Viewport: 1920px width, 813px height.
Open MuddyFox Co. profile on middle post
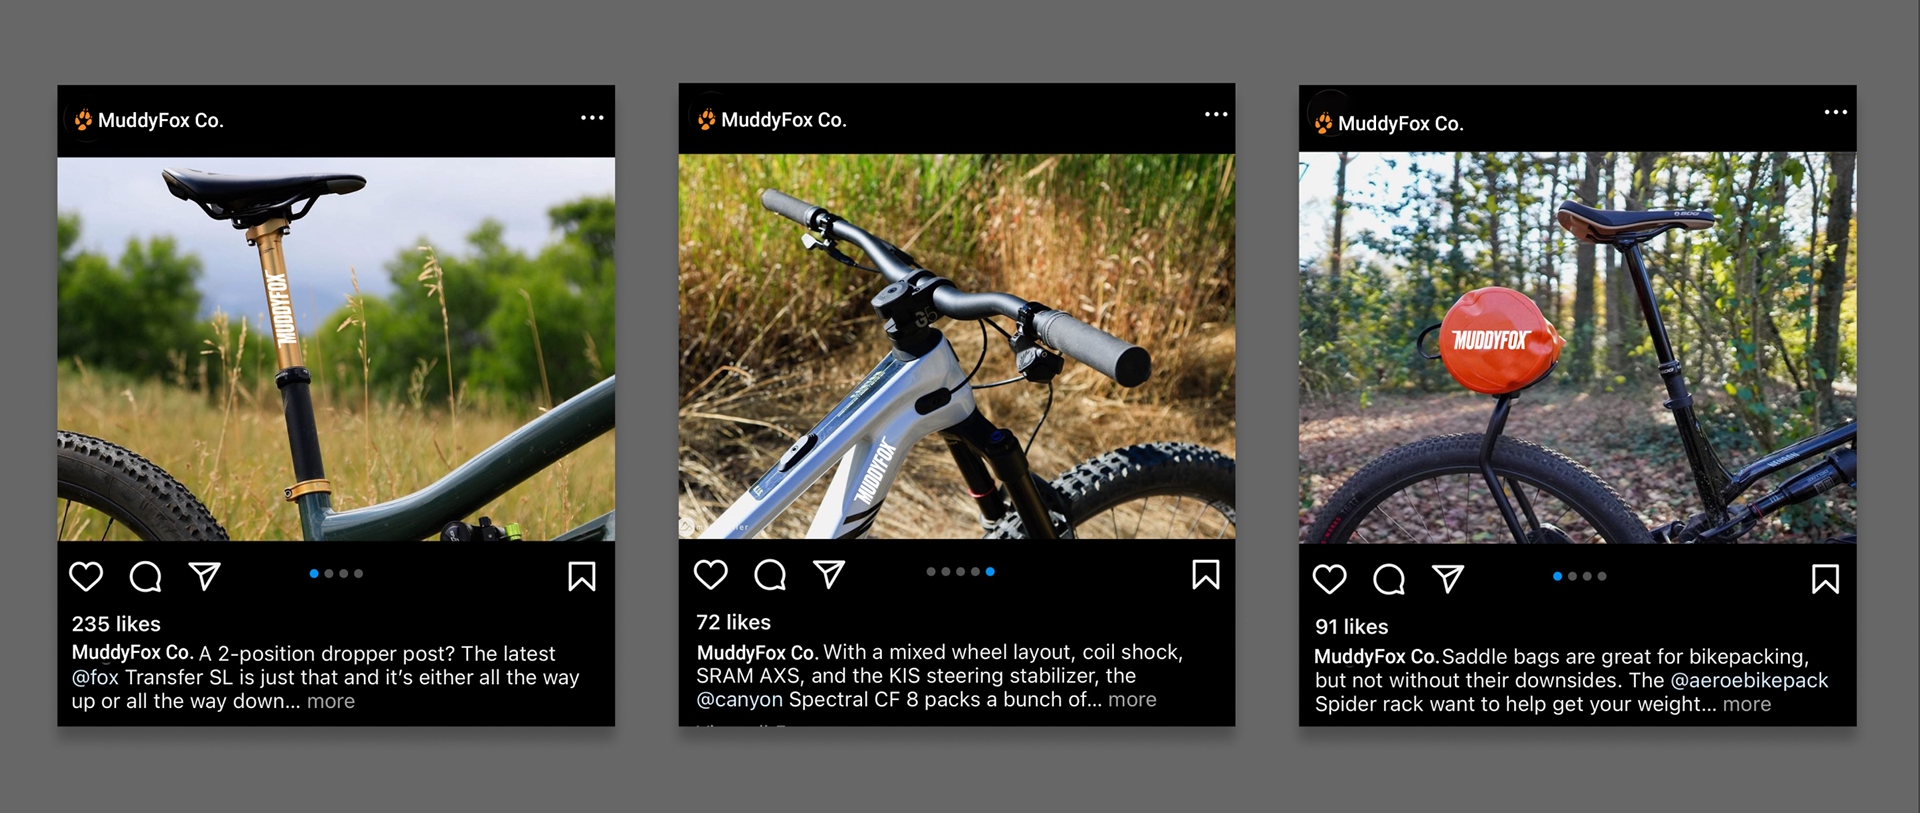click(x=783, y=120)
